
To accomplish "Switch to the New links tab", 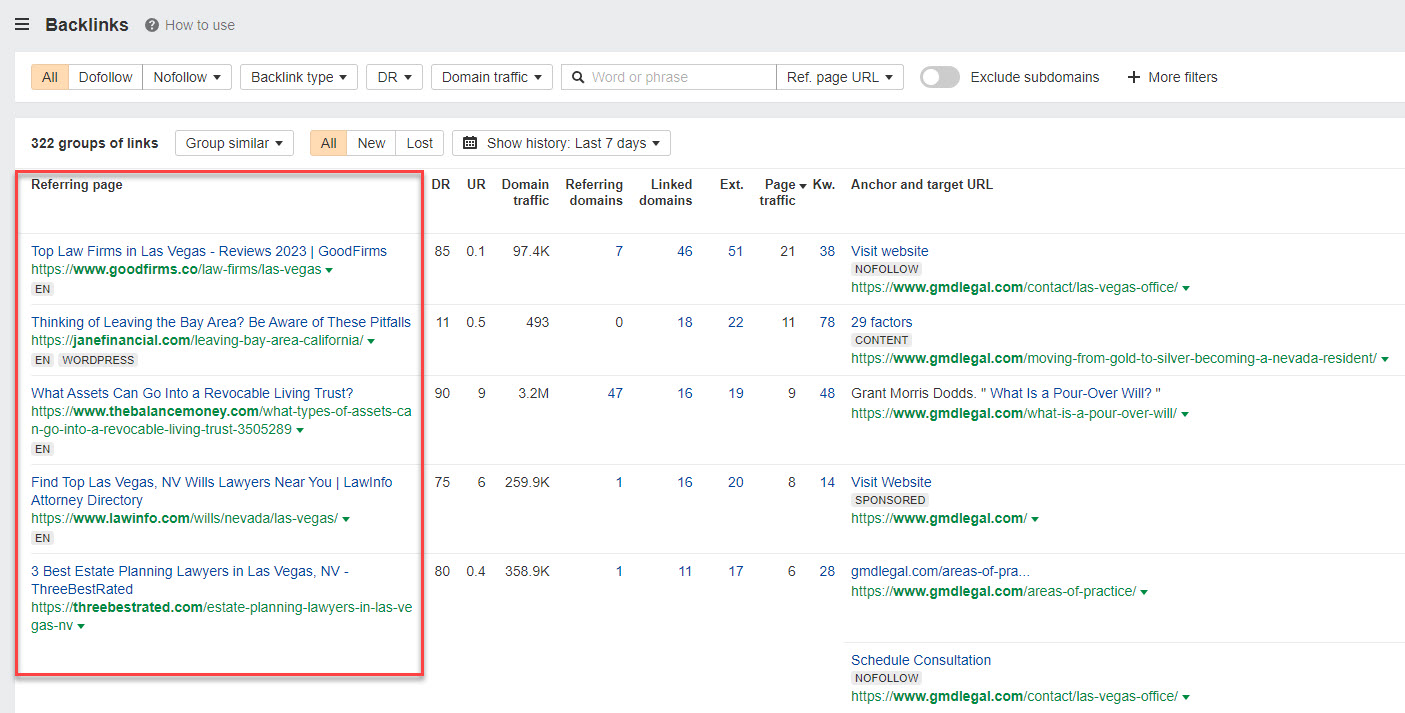I will [x=371, y=143].
